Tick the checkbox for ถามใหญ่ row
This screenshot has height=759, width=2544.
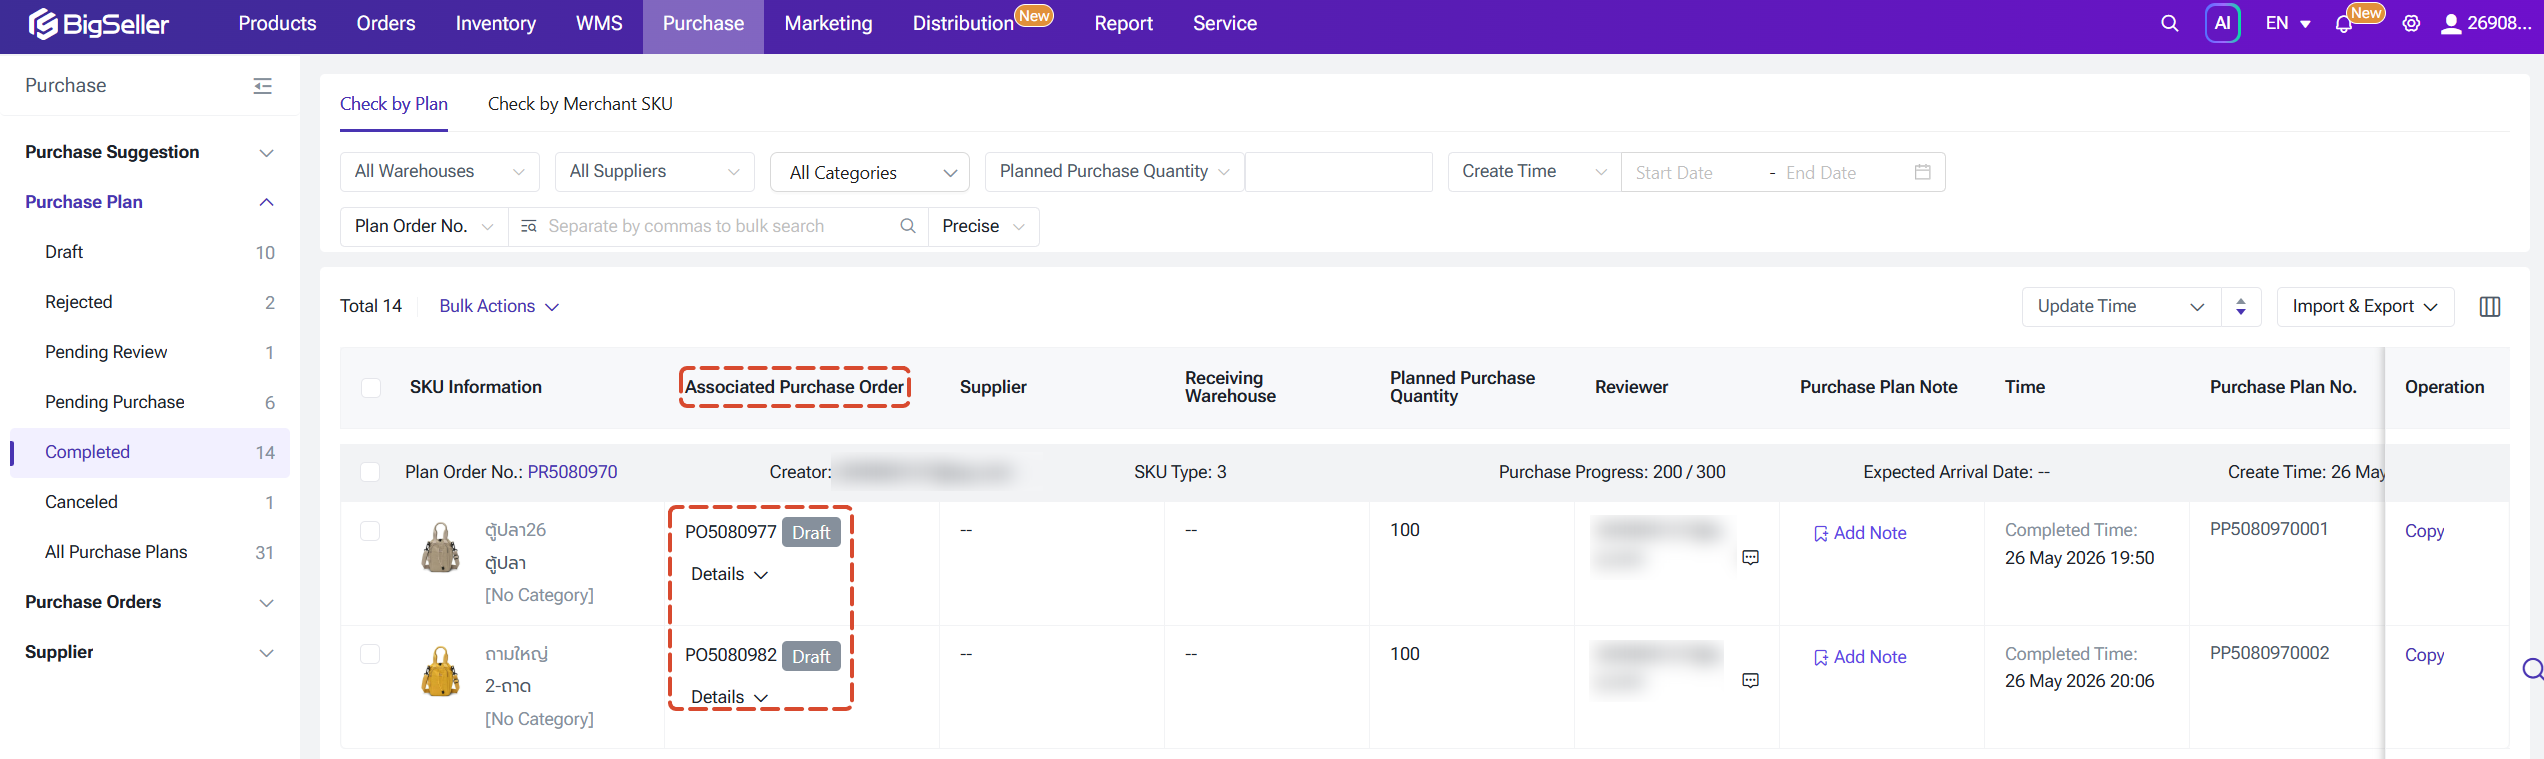370,654
